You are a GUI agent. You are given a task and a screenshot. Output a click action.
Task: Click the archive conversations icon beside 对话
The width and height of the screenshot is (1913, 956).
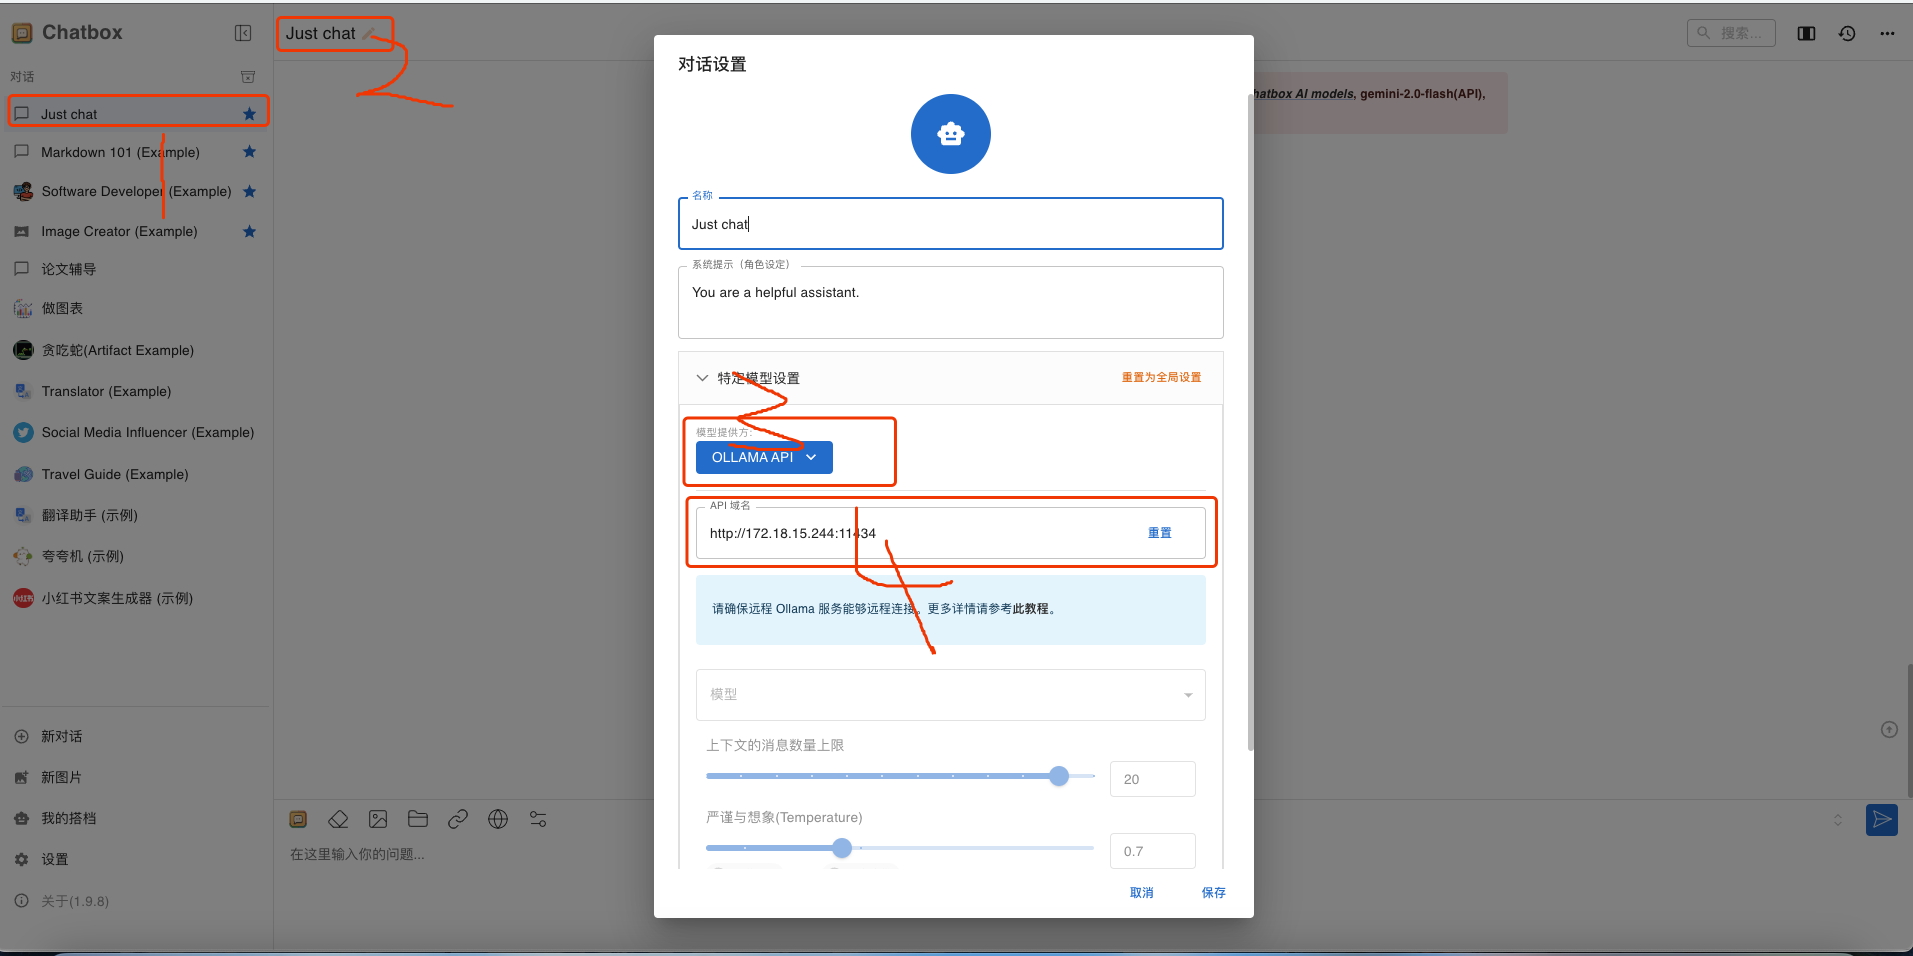pyautogui.click(x=248, y=77)
